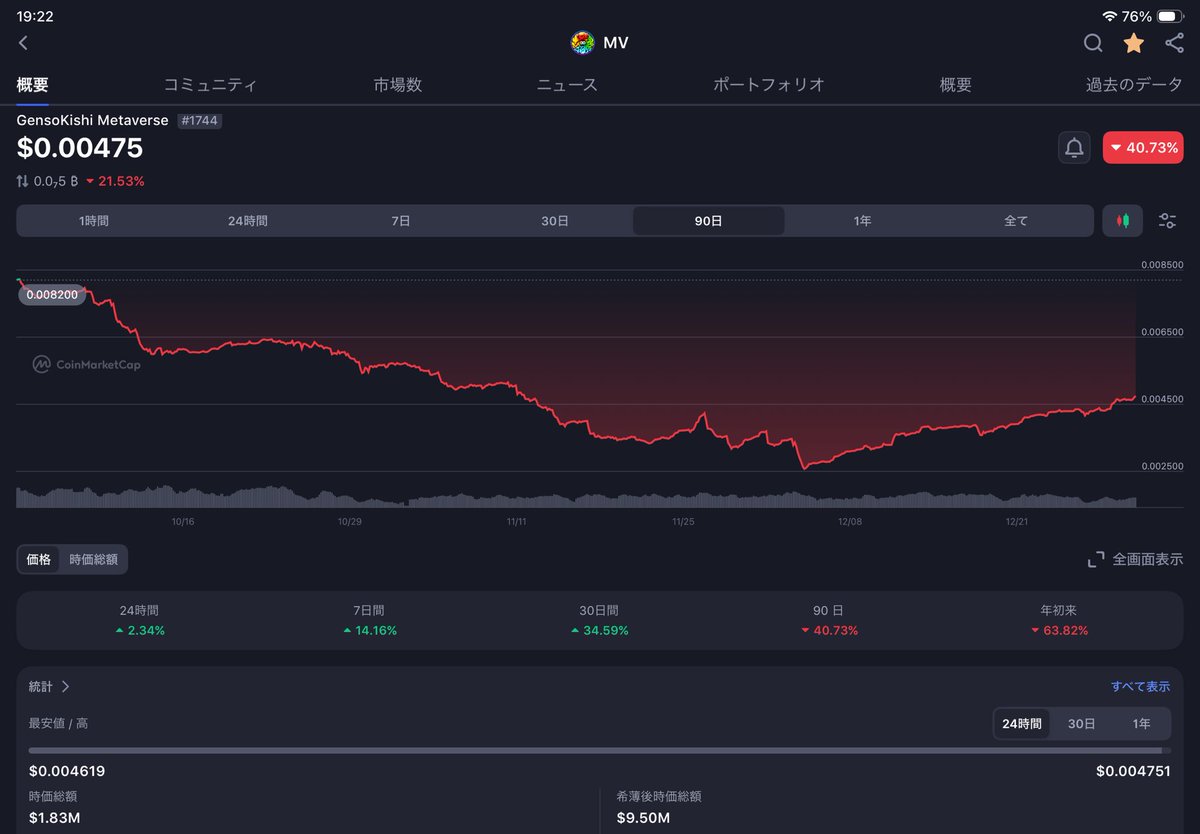Tap the red 40.73% change badge
1200x834 pixels.
[x=1143, y=148]
